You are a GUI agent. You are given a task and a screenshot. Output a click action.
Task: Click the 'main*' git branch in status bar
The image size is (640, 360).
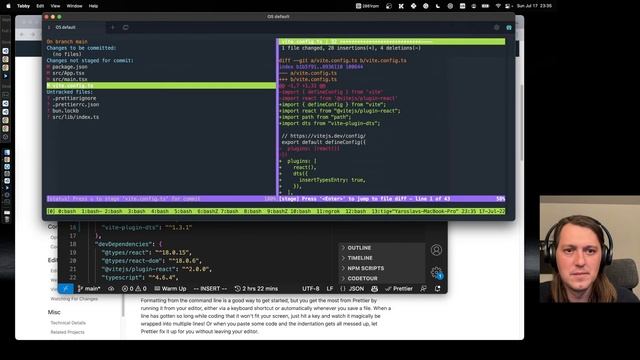click(x=89, y=289)
